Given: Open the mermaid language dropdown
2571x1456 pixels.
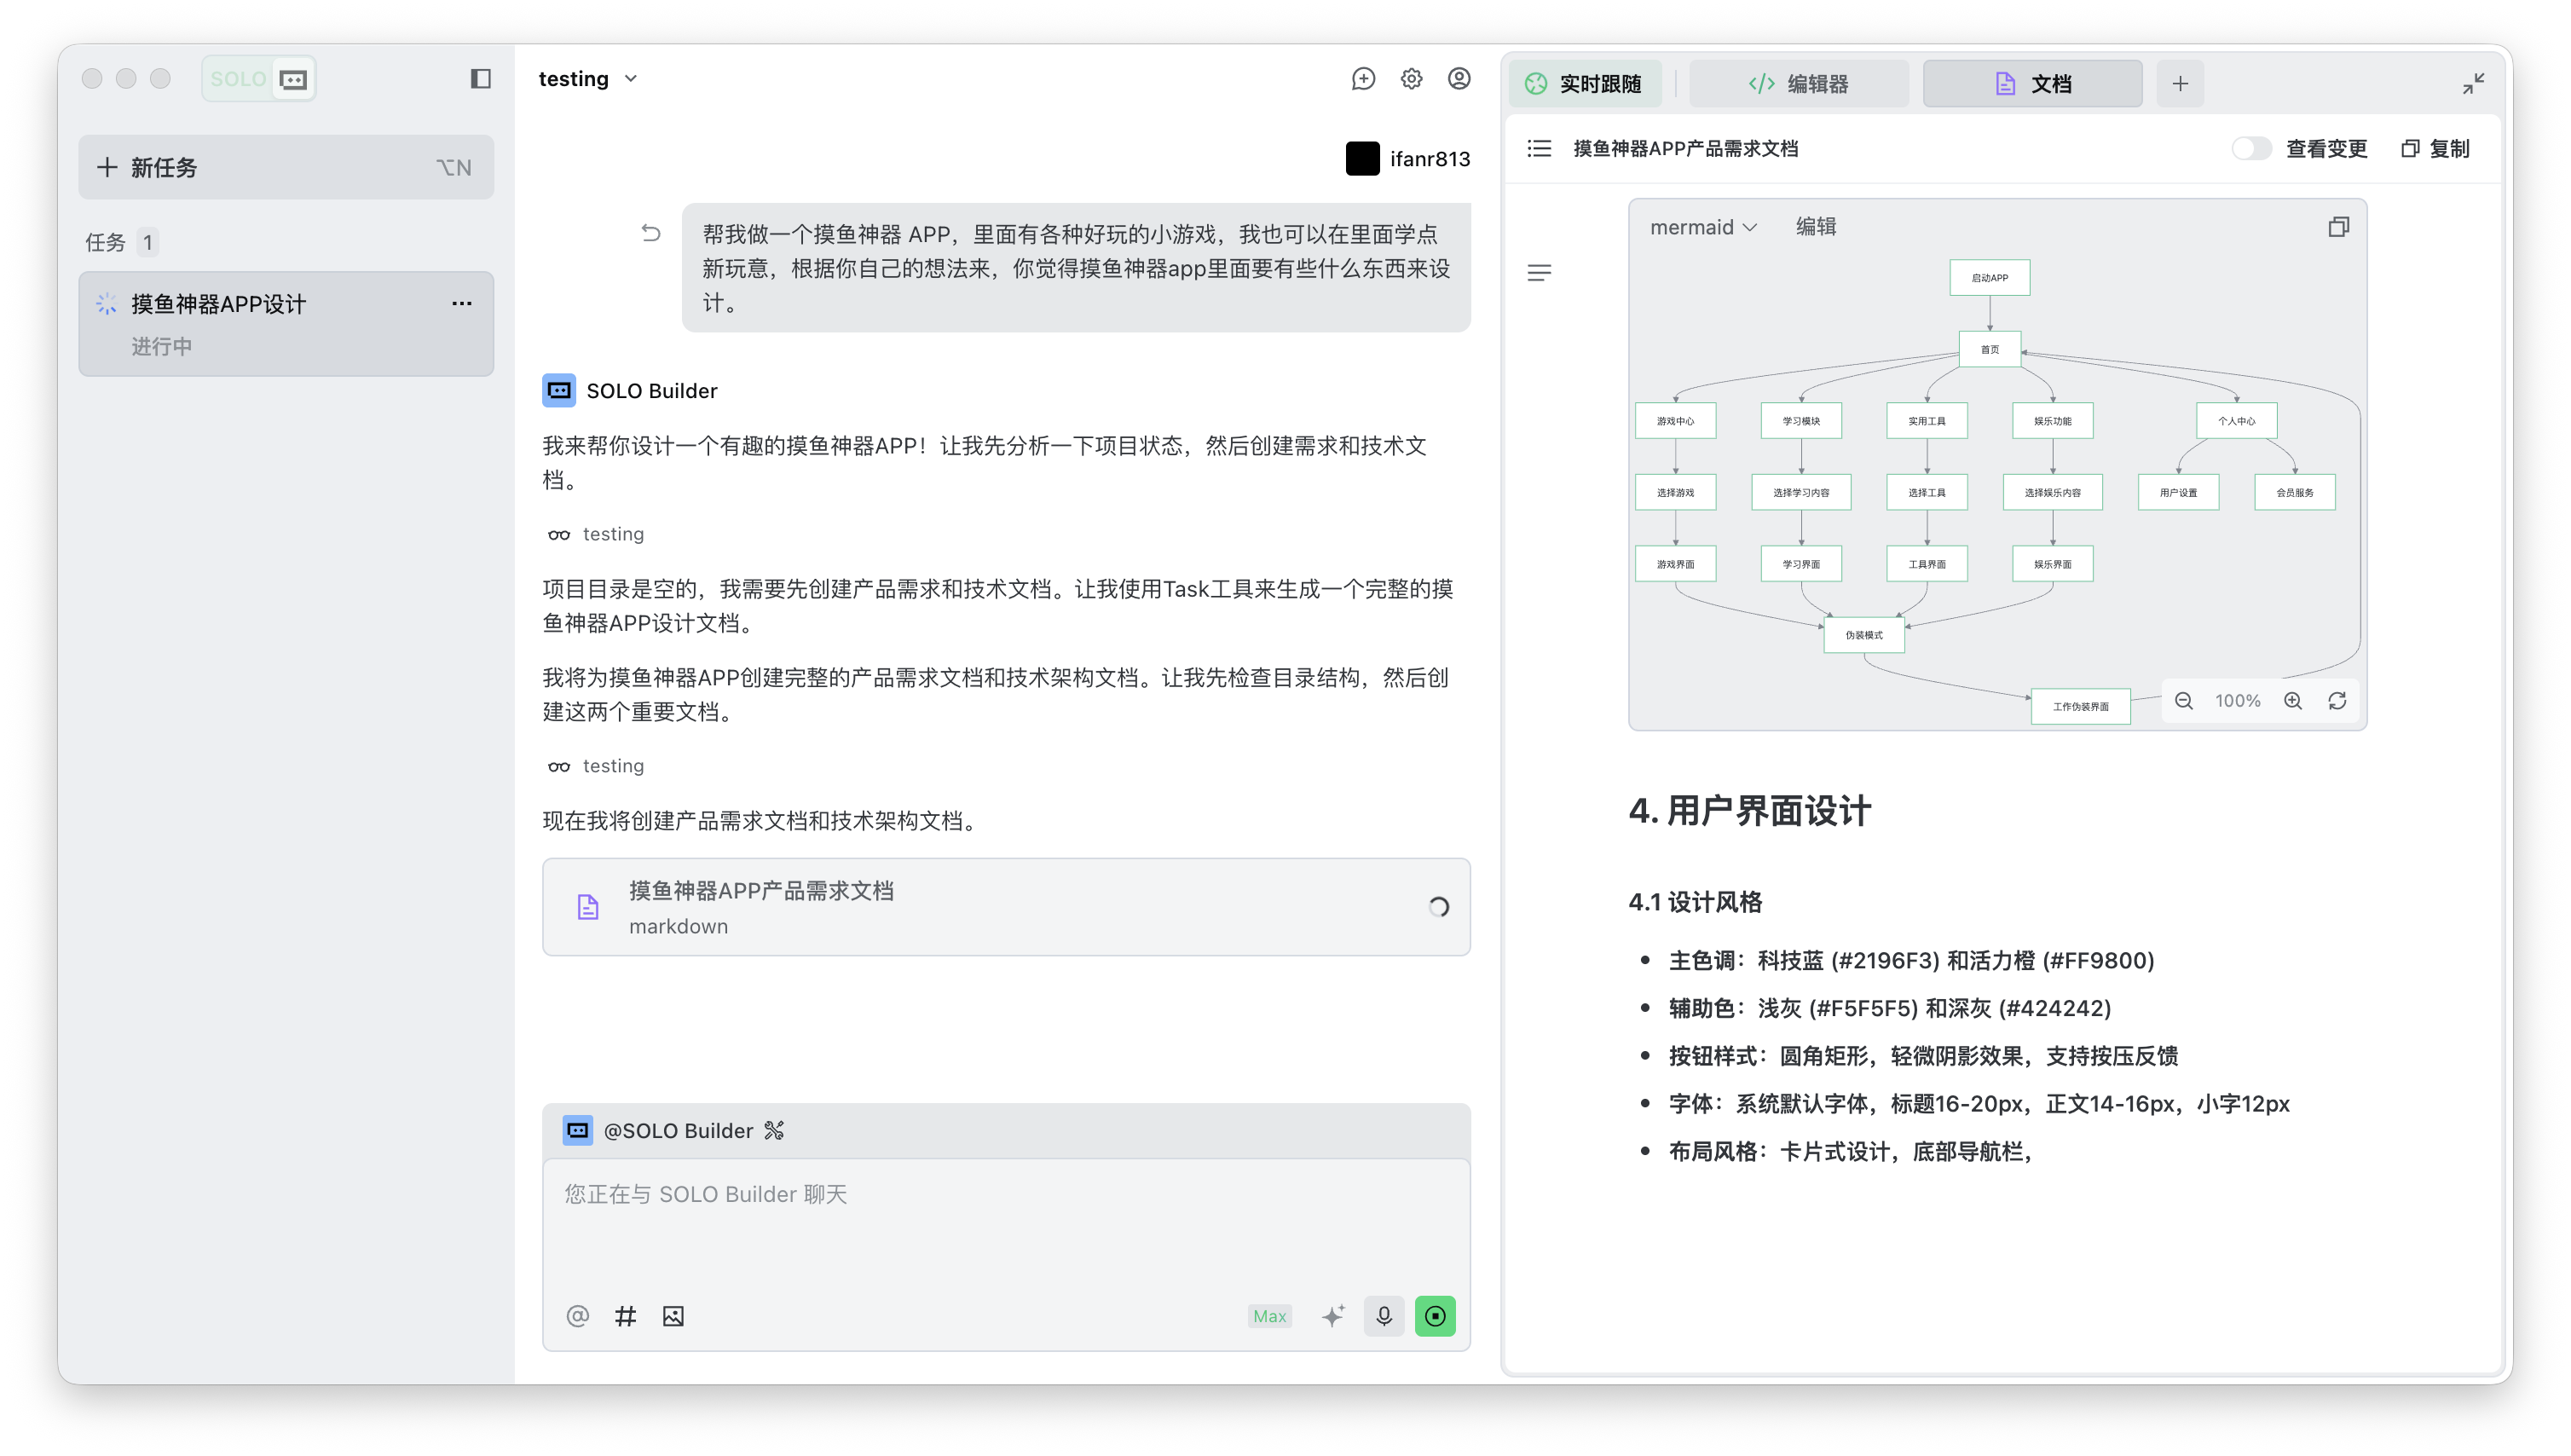Looking at the screenshot, I should 1703,227.
